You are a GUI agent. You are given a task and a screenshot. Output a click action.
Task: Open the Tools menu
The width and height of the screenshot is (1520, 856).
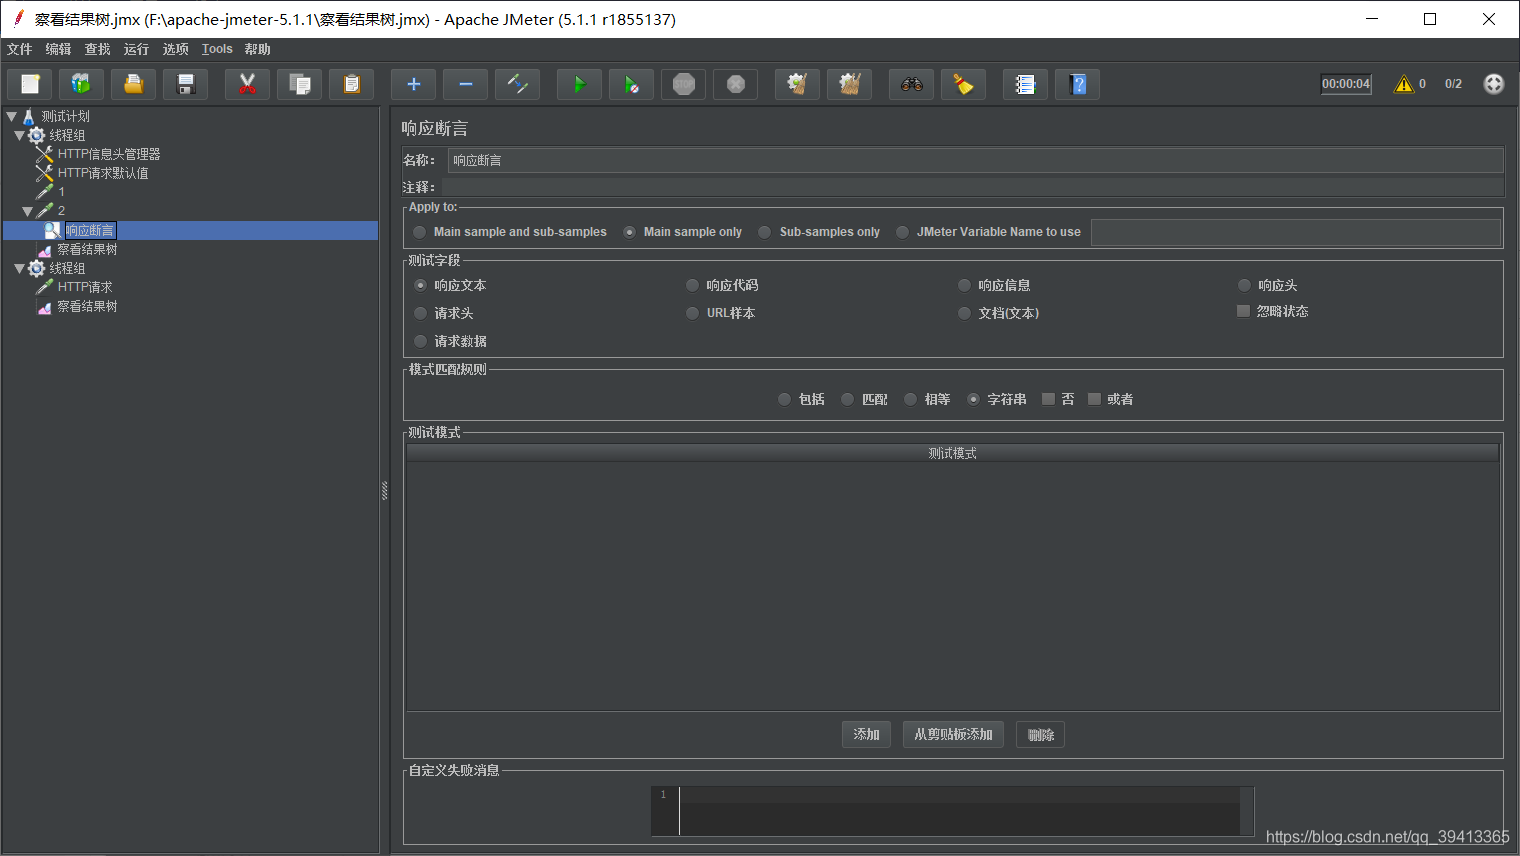click(217, 49)
